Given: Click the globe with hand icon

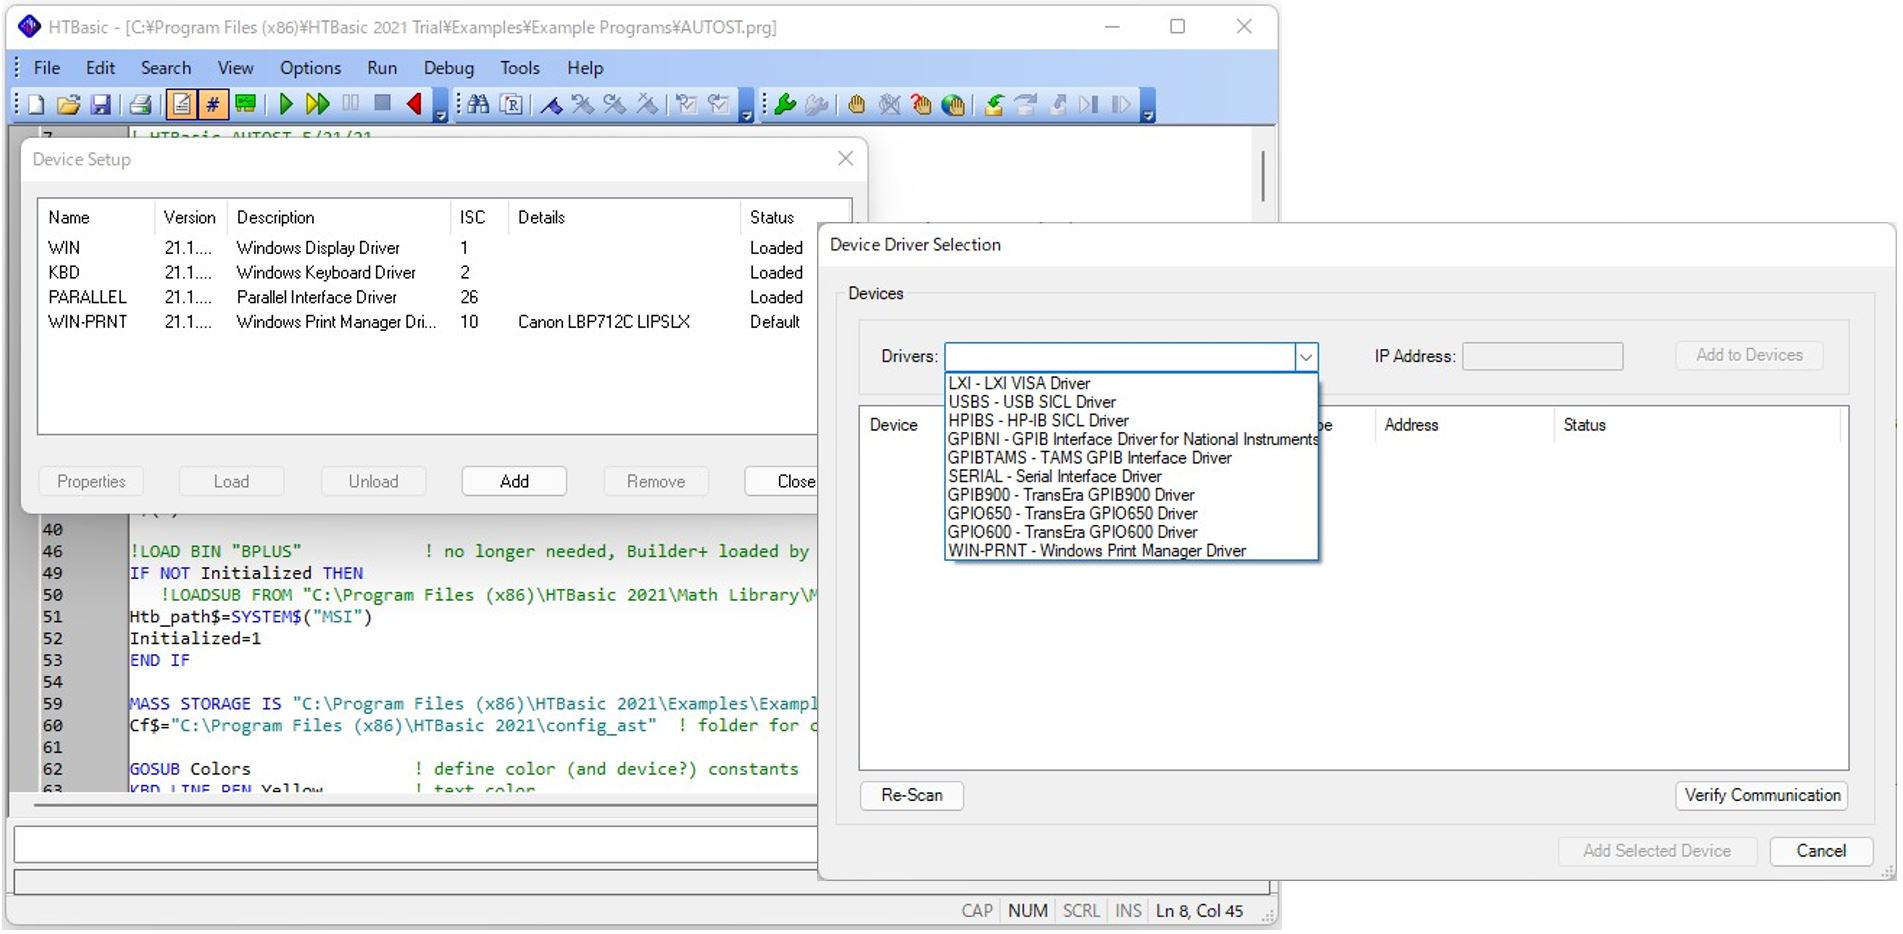Looking at the screenshot, I should (x=953, y=104).
